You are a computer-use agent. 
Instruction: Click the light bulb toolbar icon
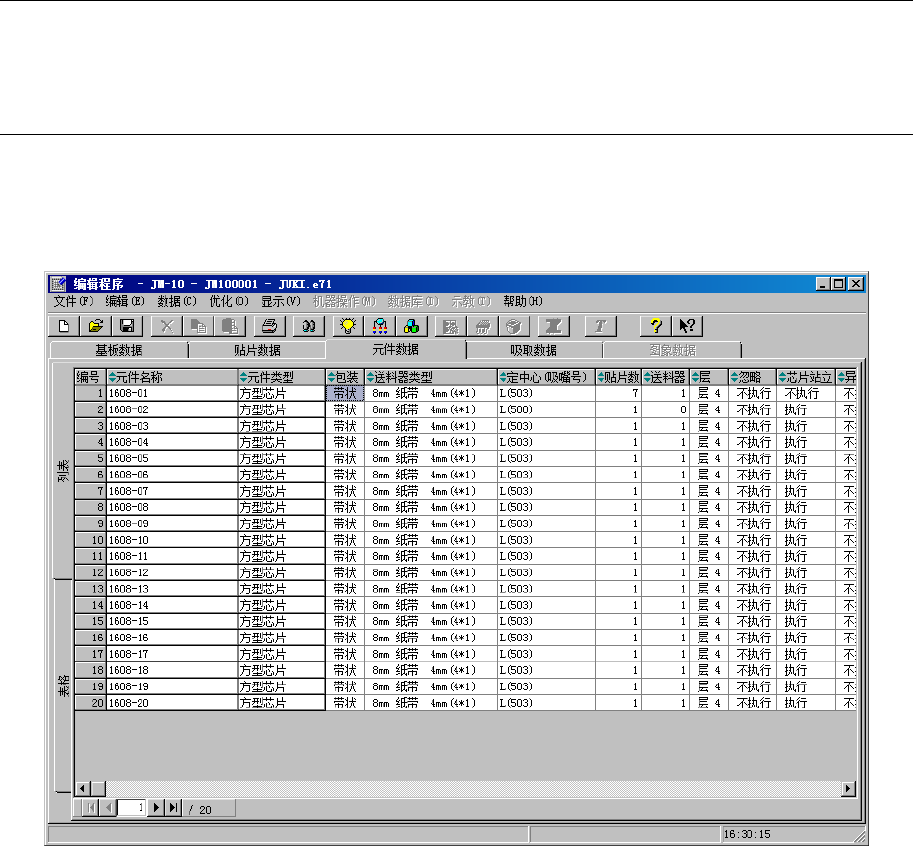348,326
